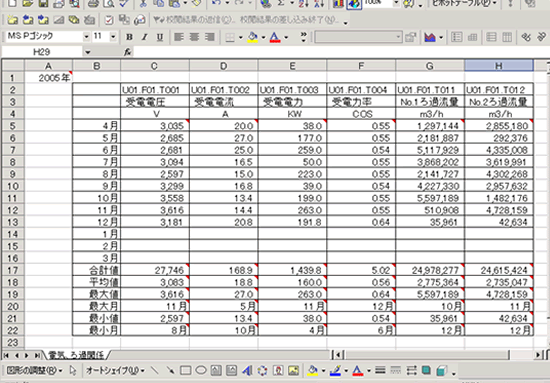The width and height of the screenshot is (550, 383).
Task: Click the Save floppy disk icon
Action: [x=43, y=4]
